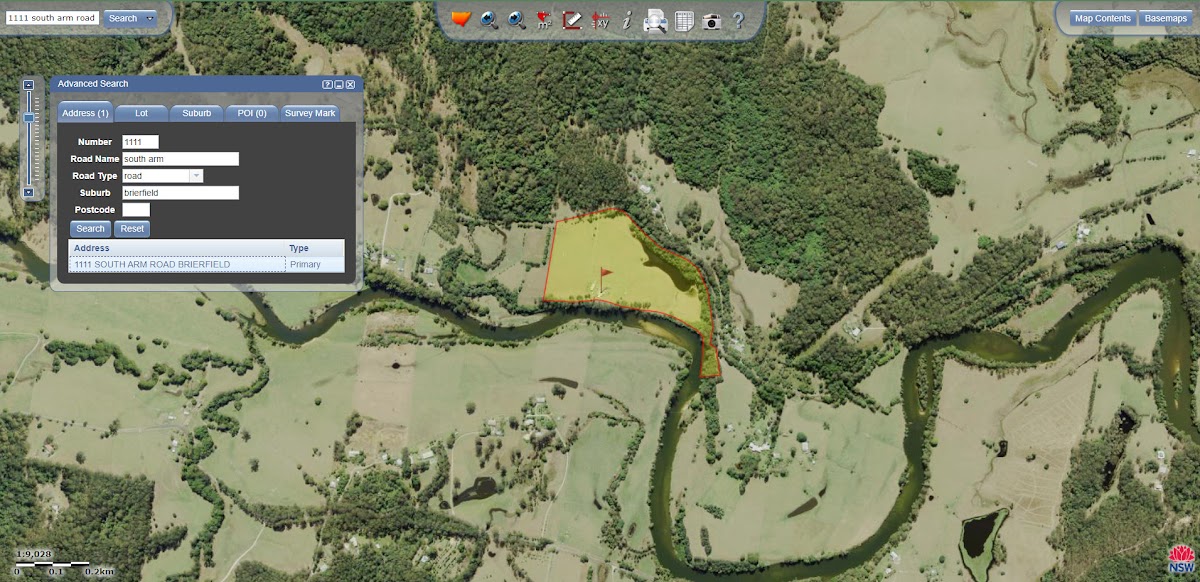Viewport: 1200px width, 582px height.
Task: Zoom to the full NSW state extent
Action: (x=461, y=19)
